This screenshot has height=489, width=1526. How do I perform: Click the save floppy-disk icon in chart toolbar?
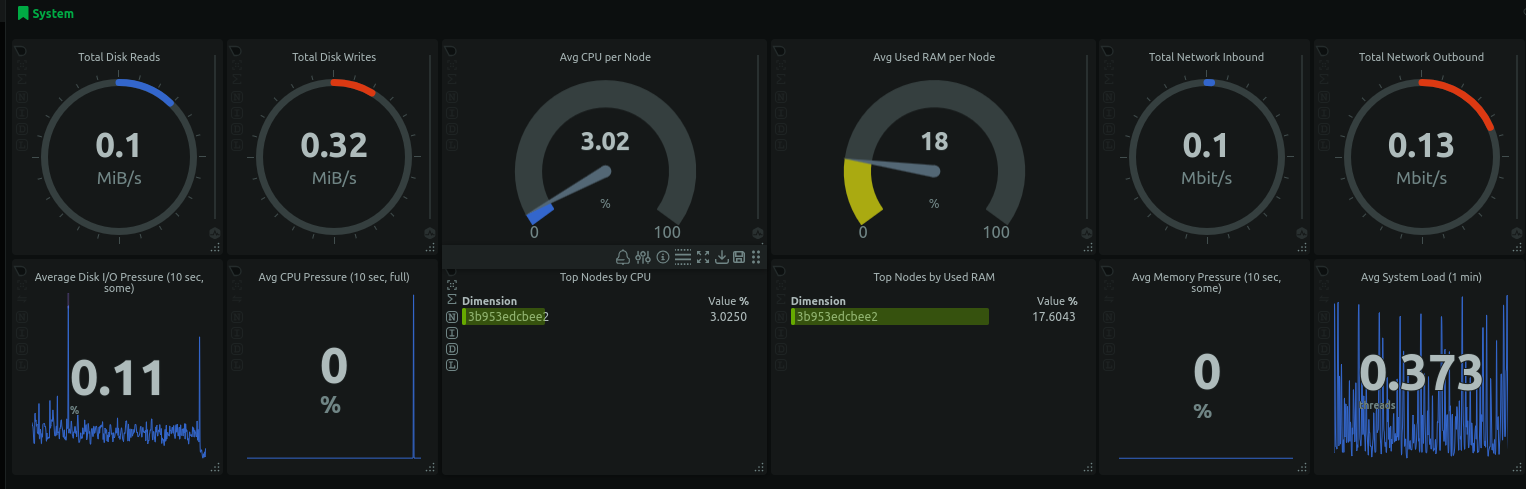coord(739,257)
